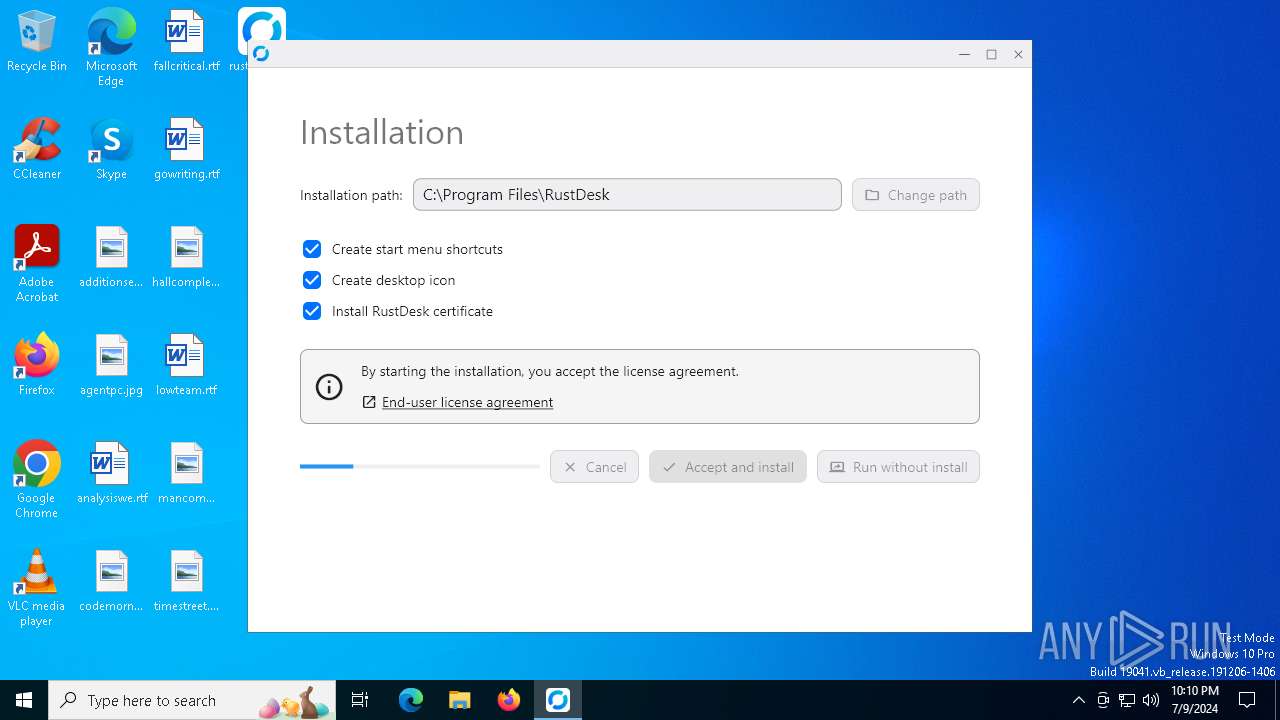Minimize the RustDesk installer window

(x=964, y=54)
